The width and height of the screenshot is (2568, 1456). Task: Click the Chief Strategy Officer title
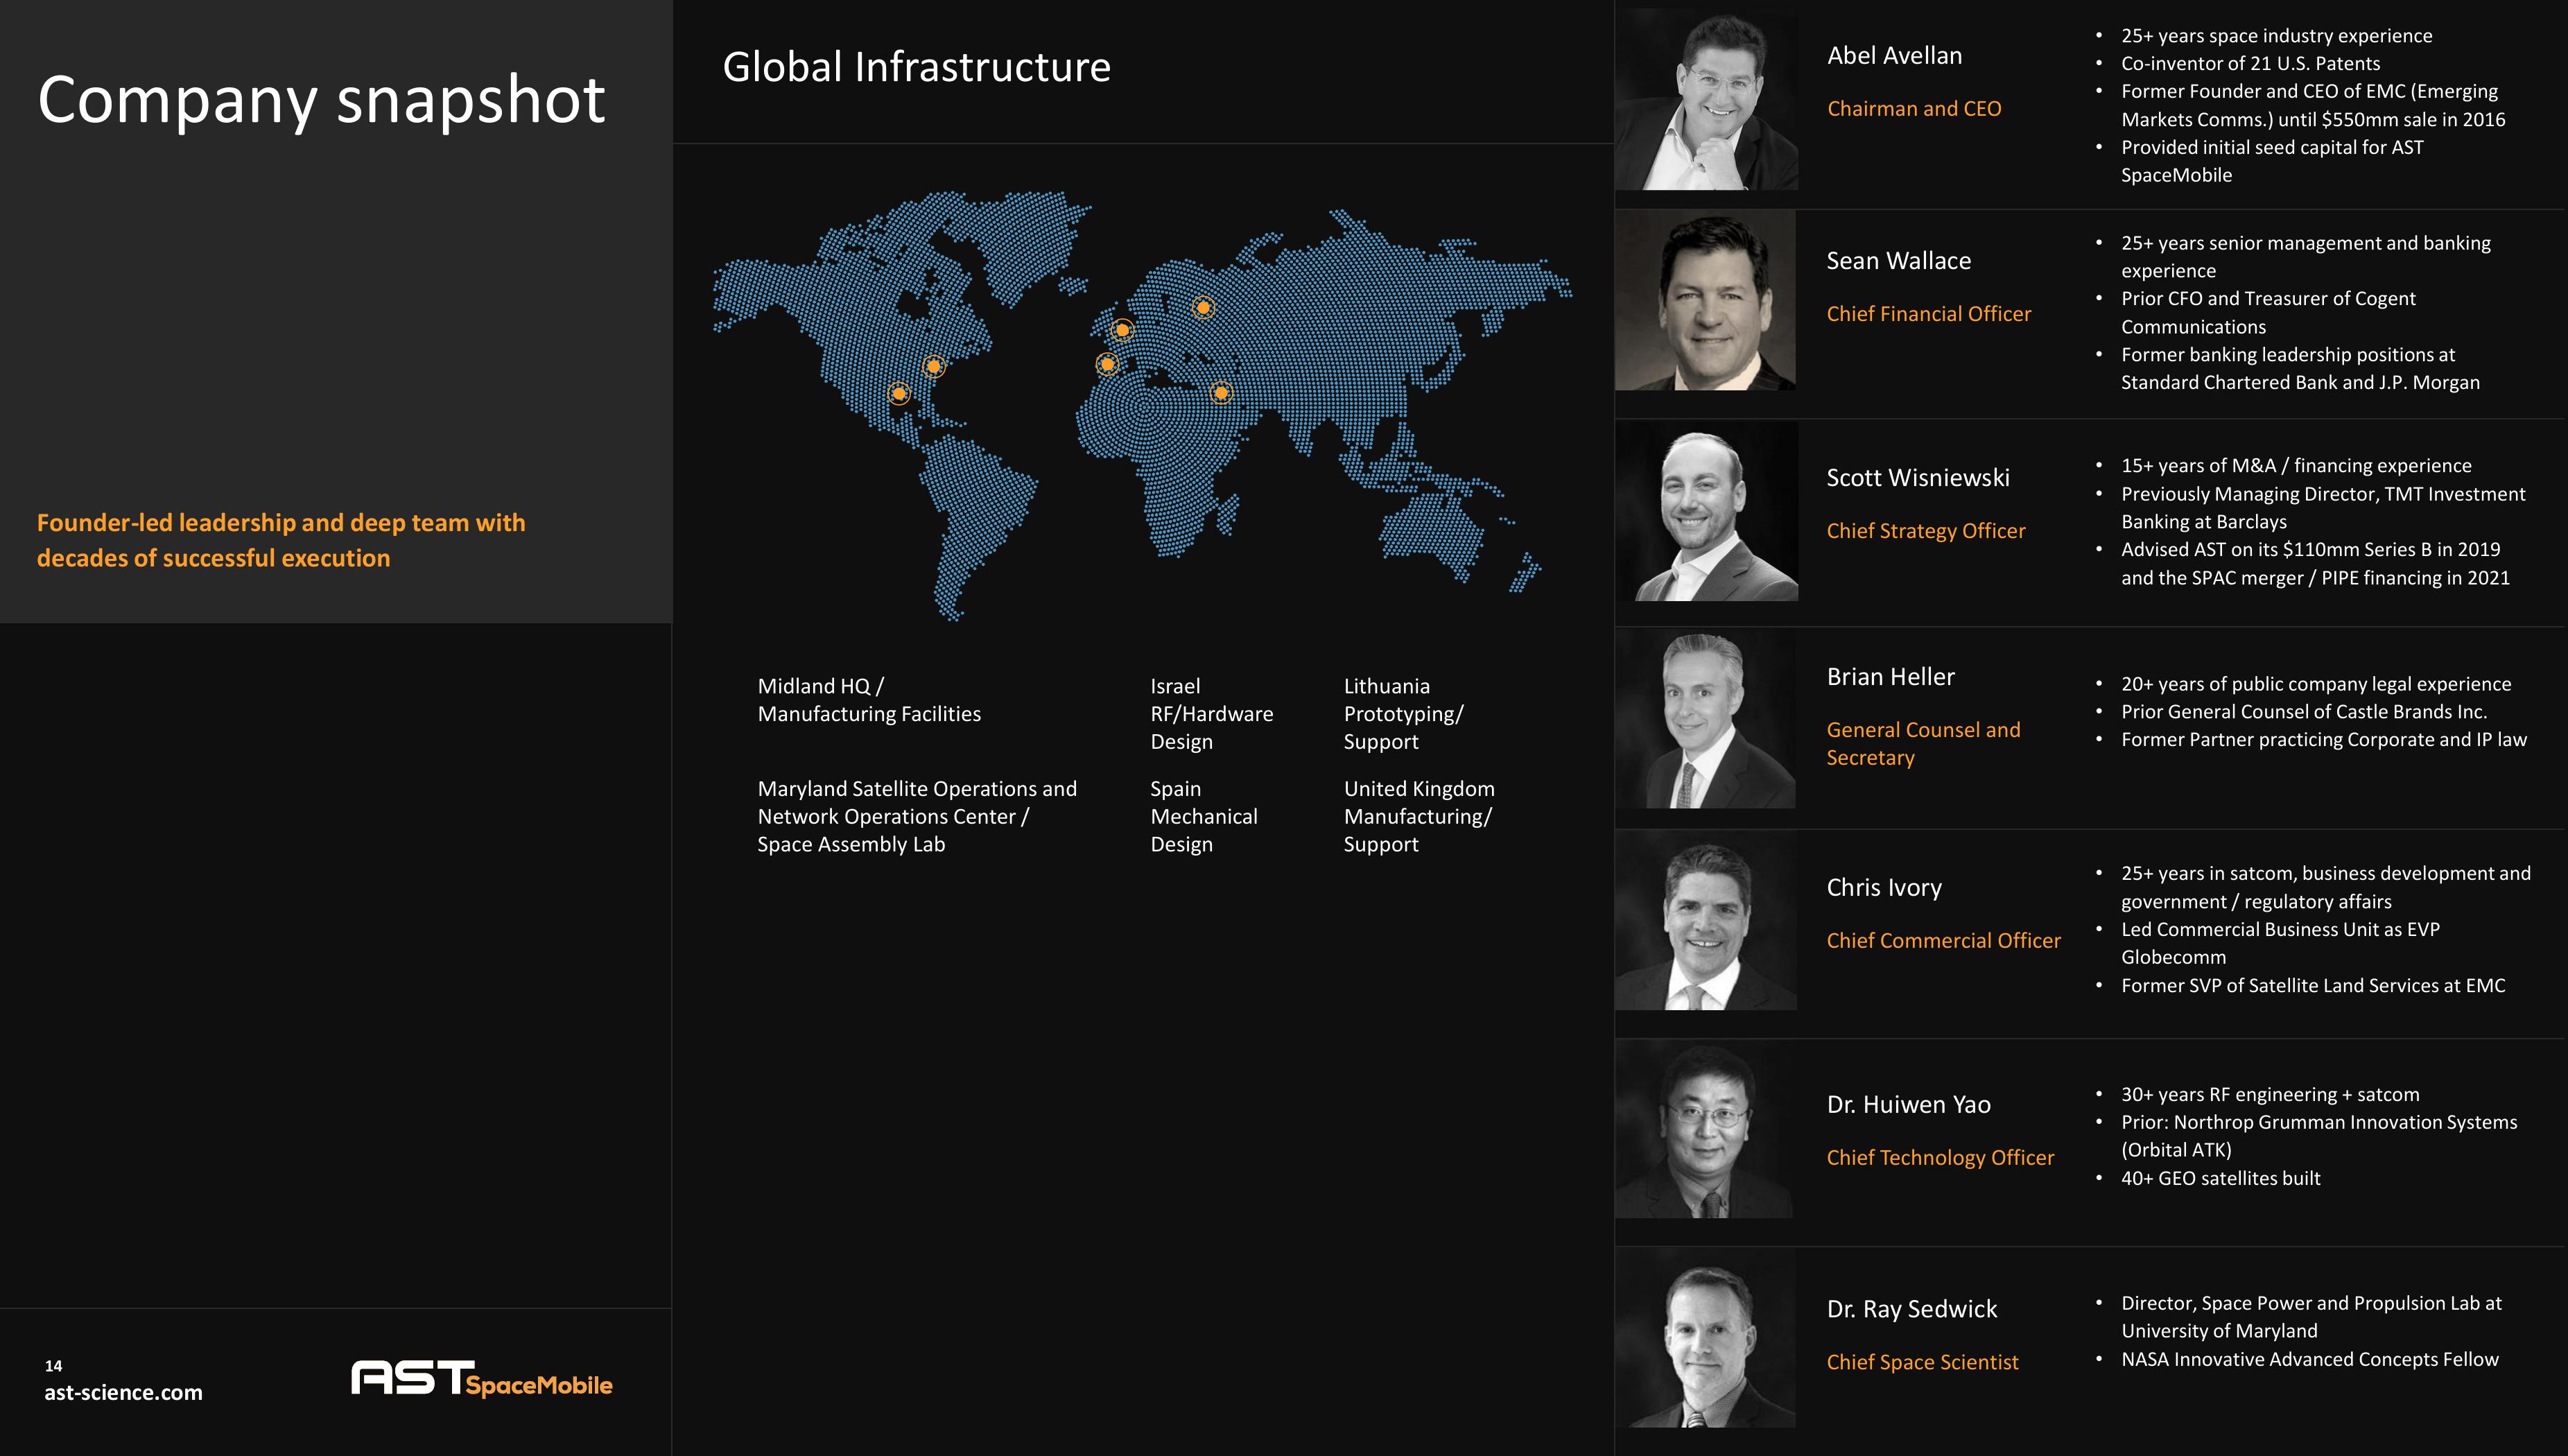pyautogui.click(x=1925, y=531)
